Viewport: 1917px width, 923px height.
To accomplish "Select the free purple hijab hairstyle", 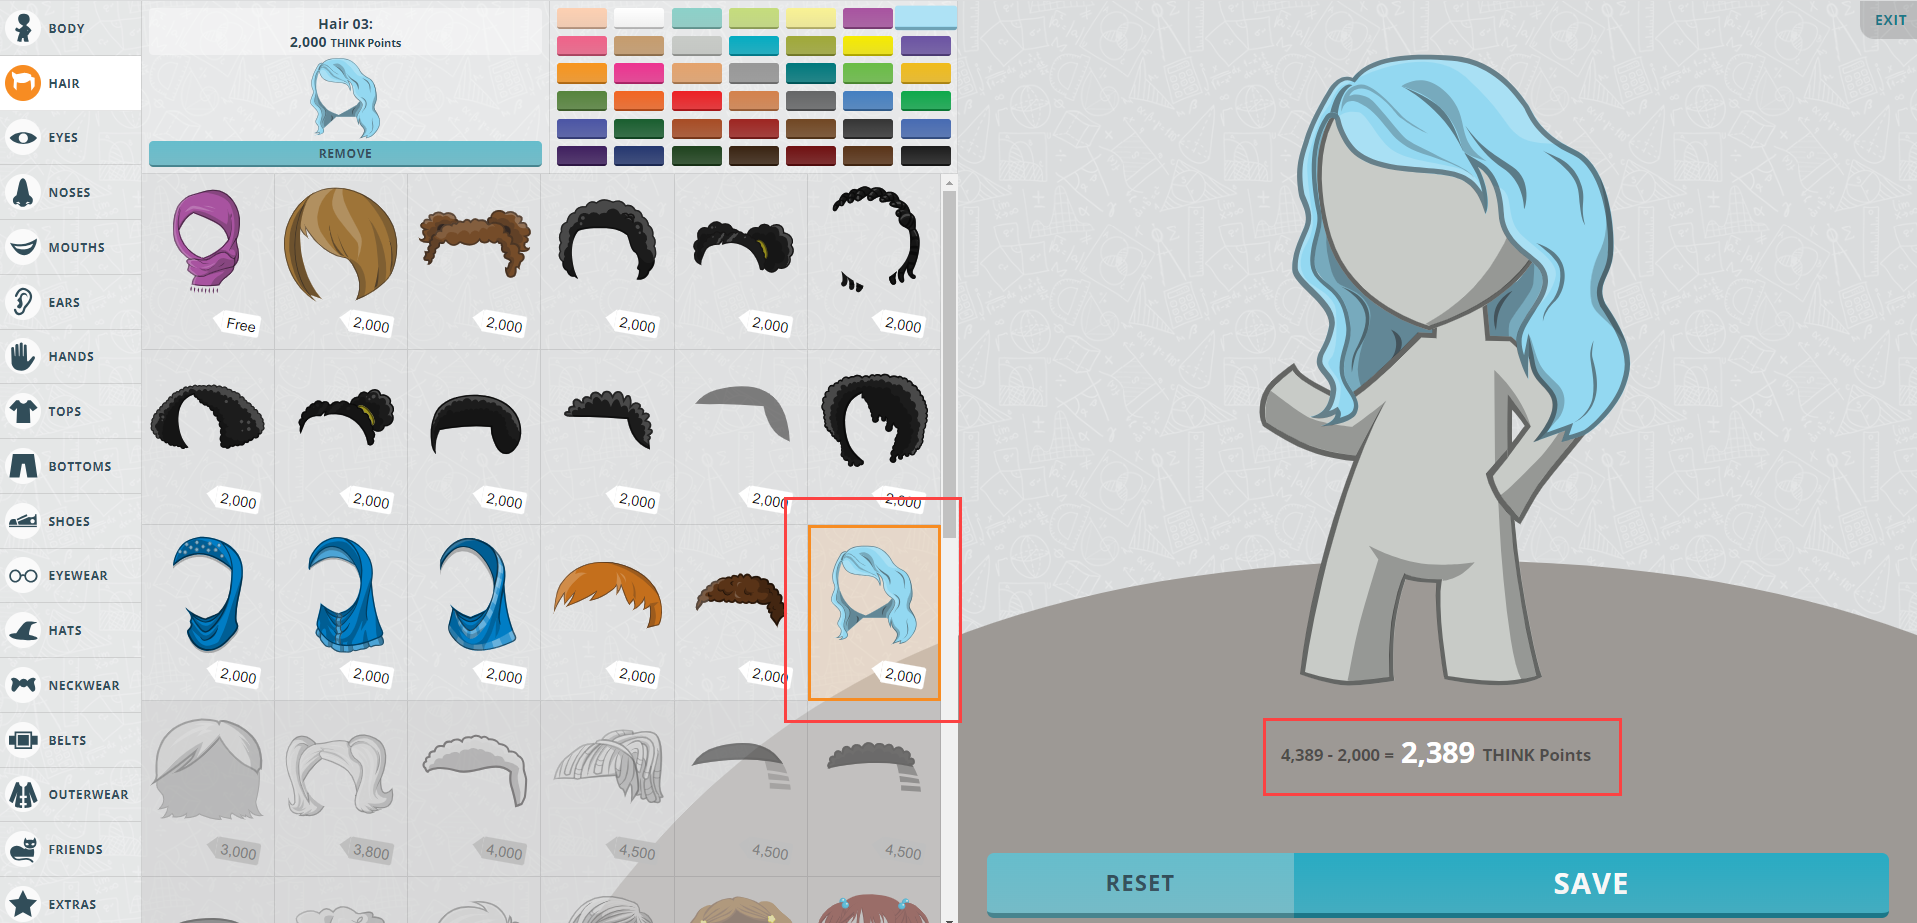I will coord(207,245).
